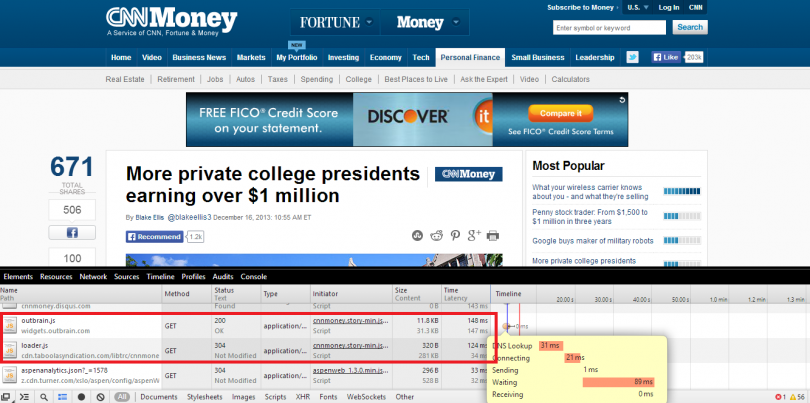Sort network table by the Status column
The height and width of the screenshot is (403, 810).
236,294
